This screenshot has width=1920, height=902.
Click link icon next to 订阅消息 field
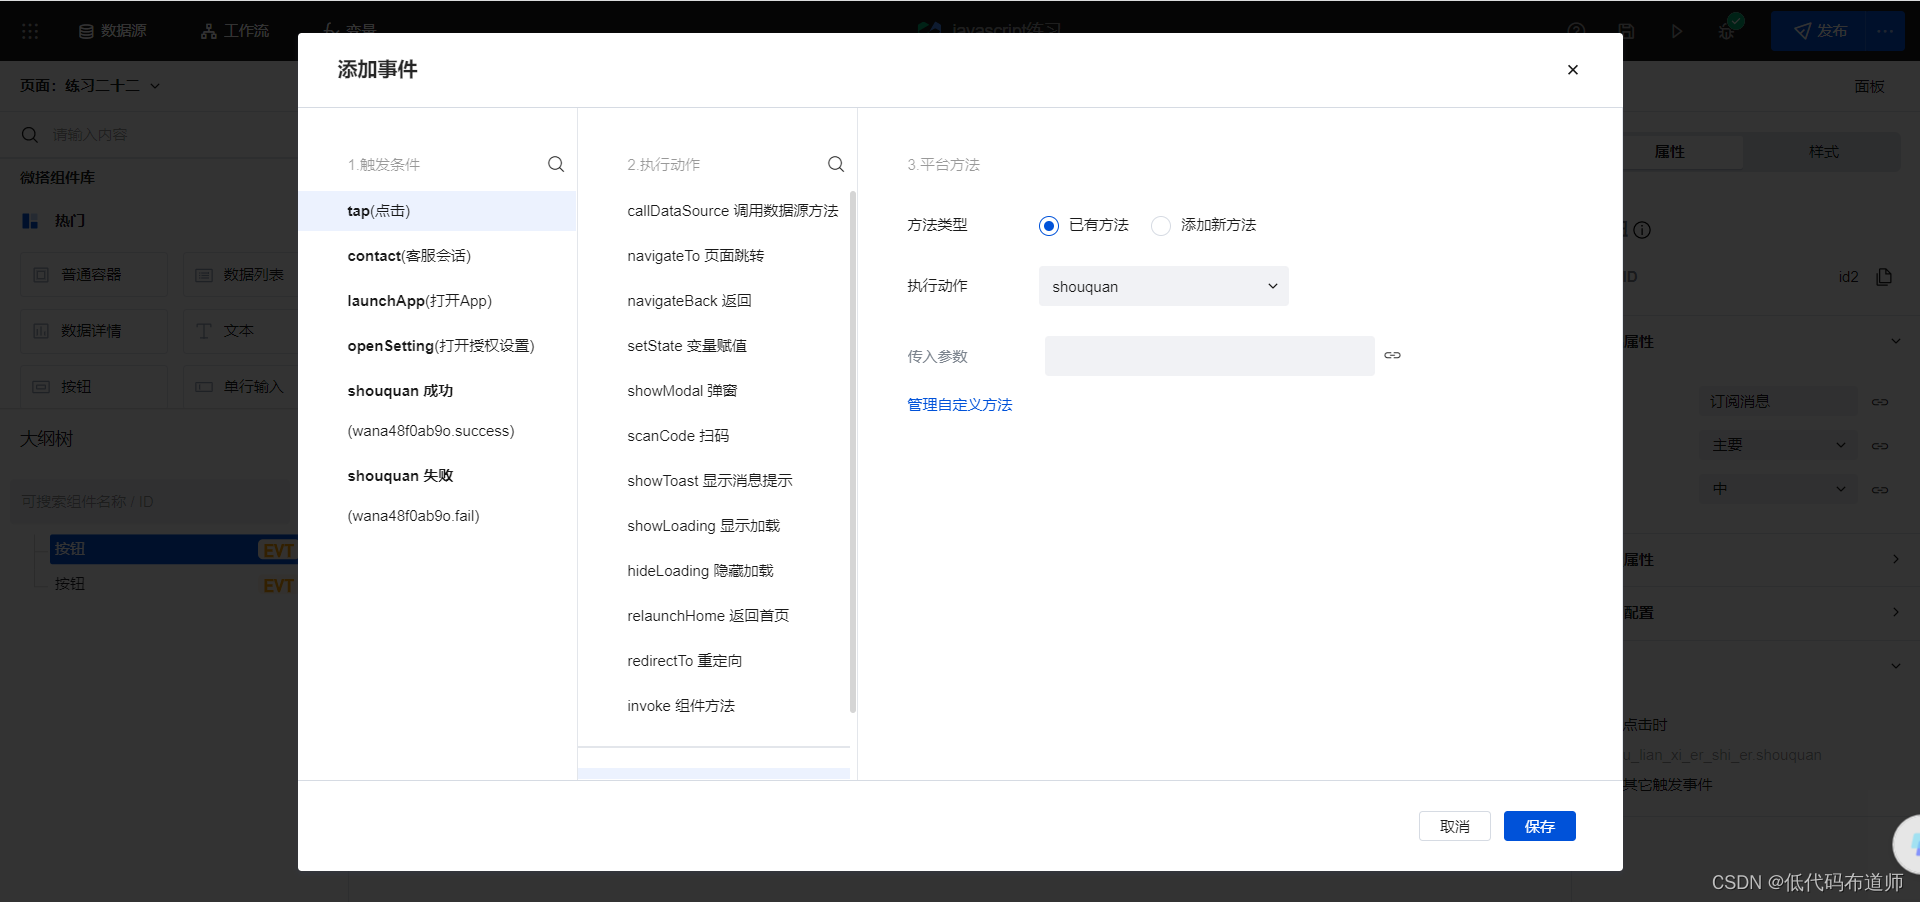click(1880, 402)
